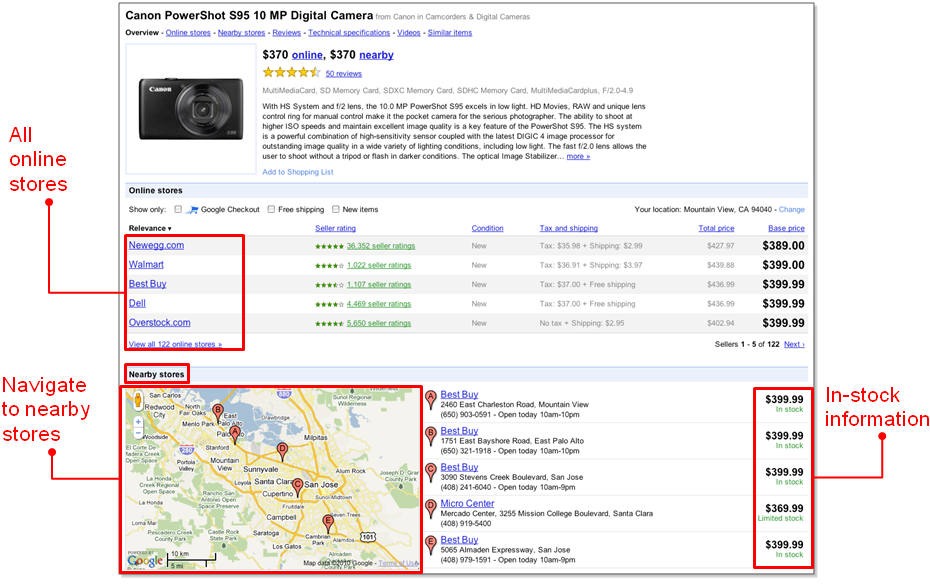Image resolution: width=930 pixels, height=584 pixels.
Task: Click the red E pin beside Almaden Expressway listing
Action: (x=431, y=544)
